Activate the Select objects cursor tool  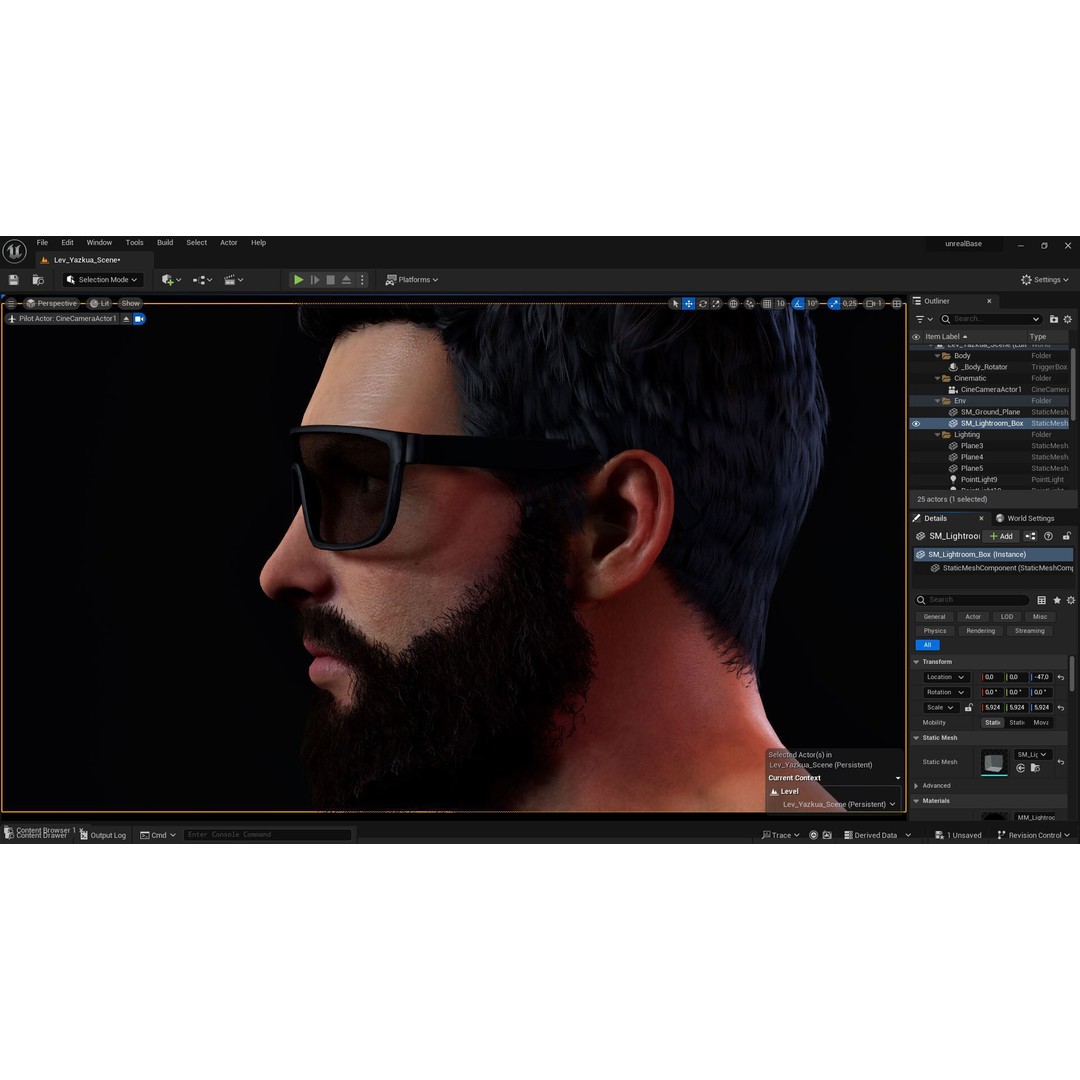click(x=675, y=304)
